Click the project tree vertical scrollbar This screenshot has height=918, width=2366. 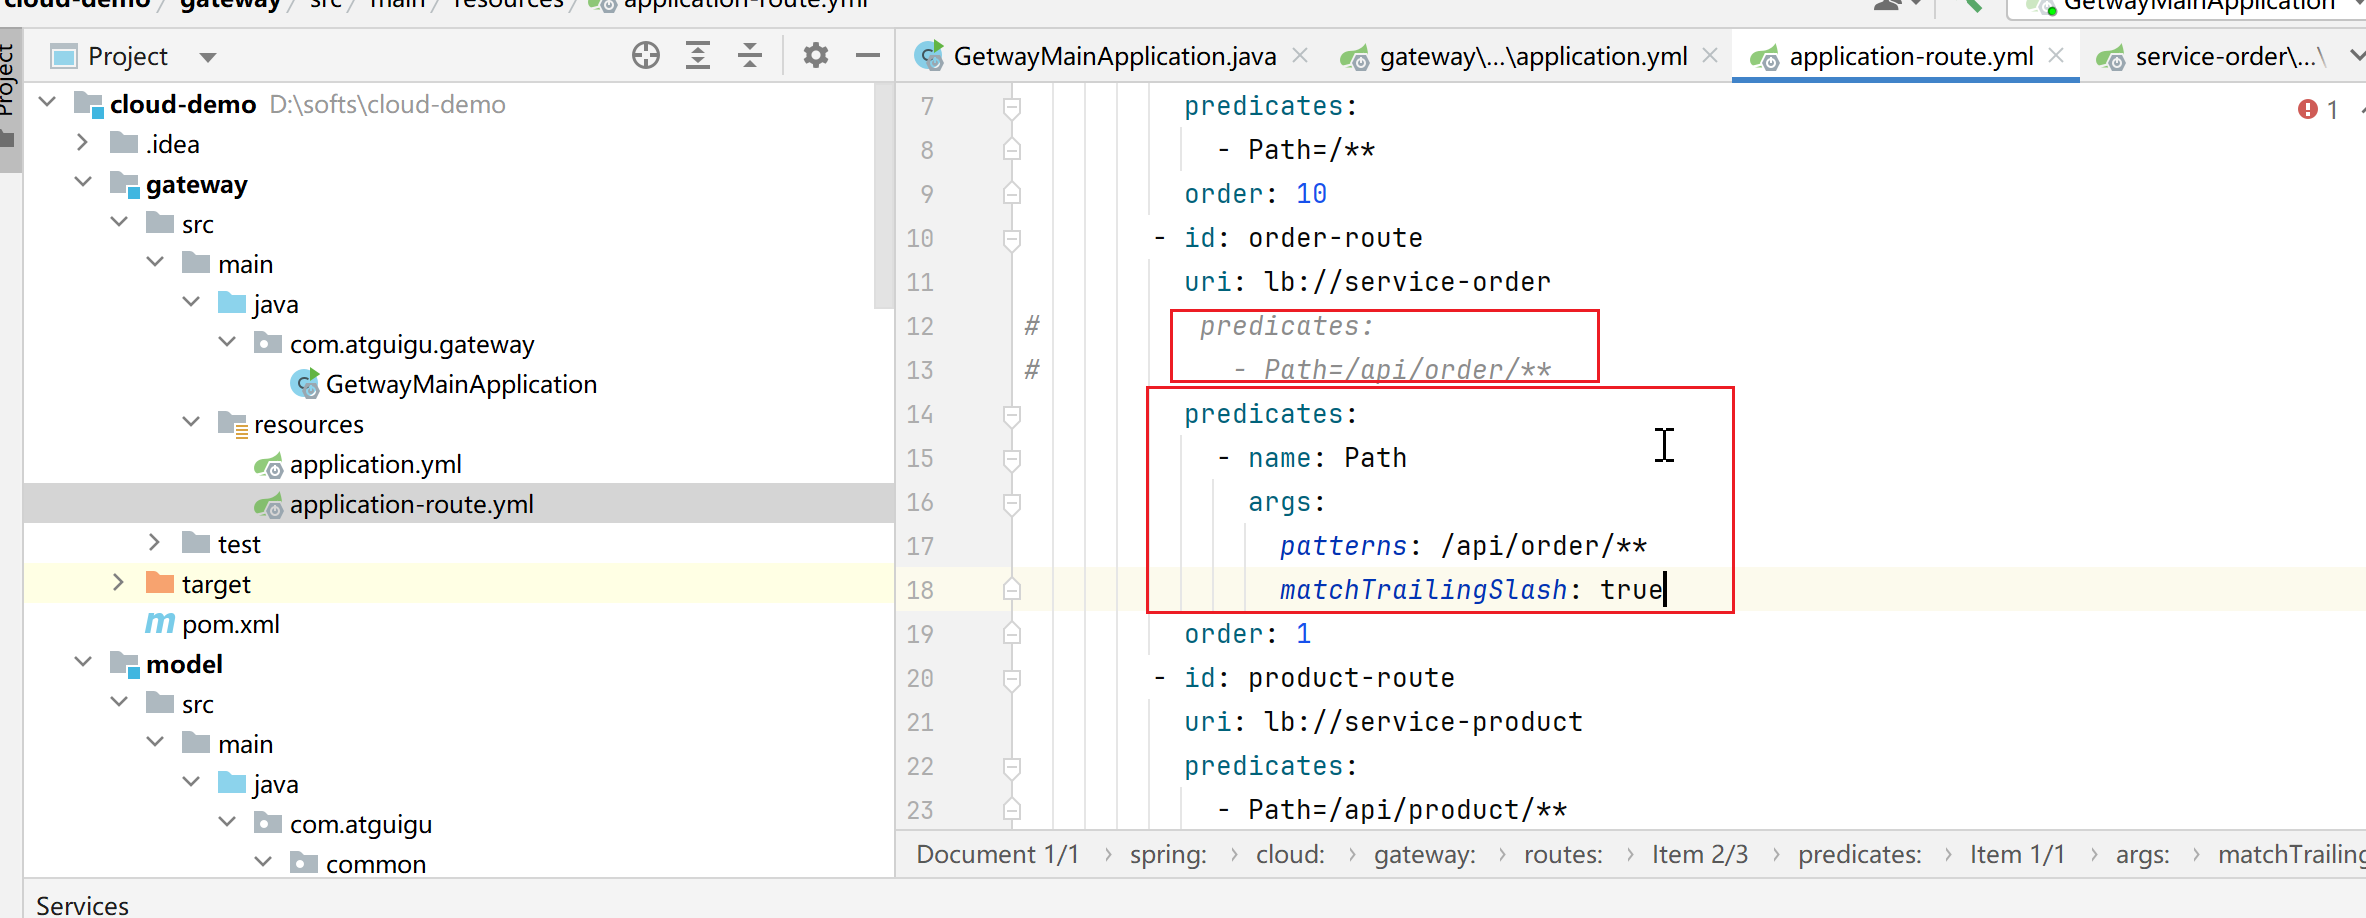(x=883, y=197)
